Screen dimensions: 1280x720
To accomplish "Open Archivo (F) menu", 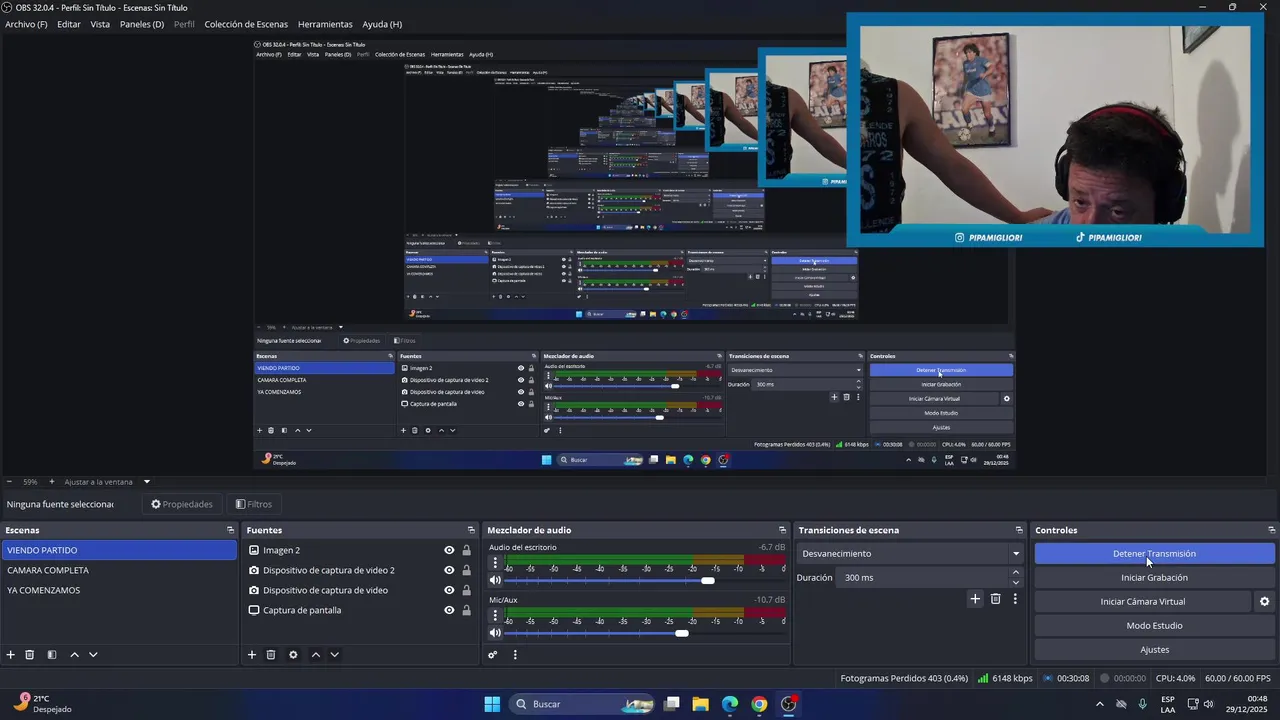I will coord(26,24).
